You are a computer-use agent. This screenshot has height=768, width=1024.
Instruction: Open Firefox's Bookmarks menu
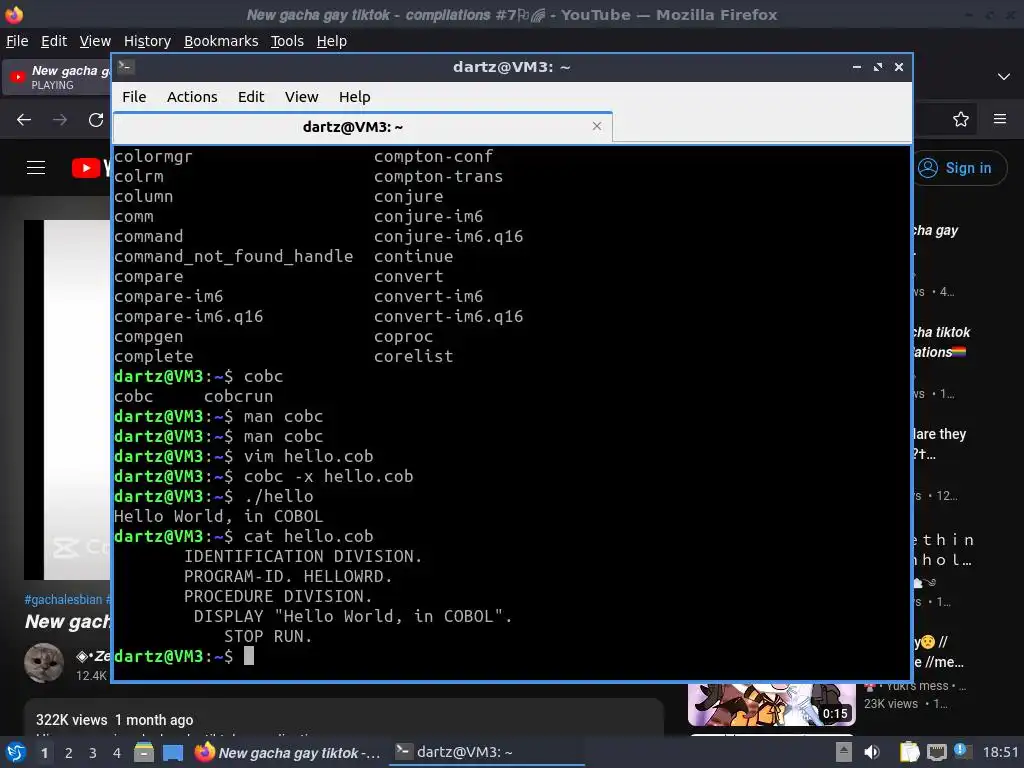[221, 41]
